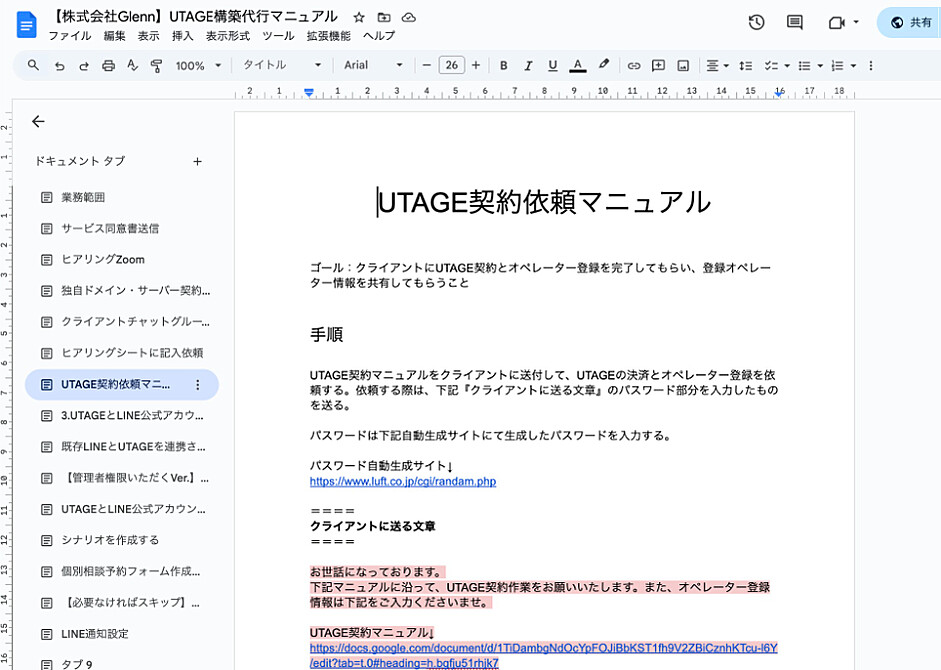Viewport: 941px width, 670px height.
Task: Check the cloud save status icon
Action: [409, 17]
